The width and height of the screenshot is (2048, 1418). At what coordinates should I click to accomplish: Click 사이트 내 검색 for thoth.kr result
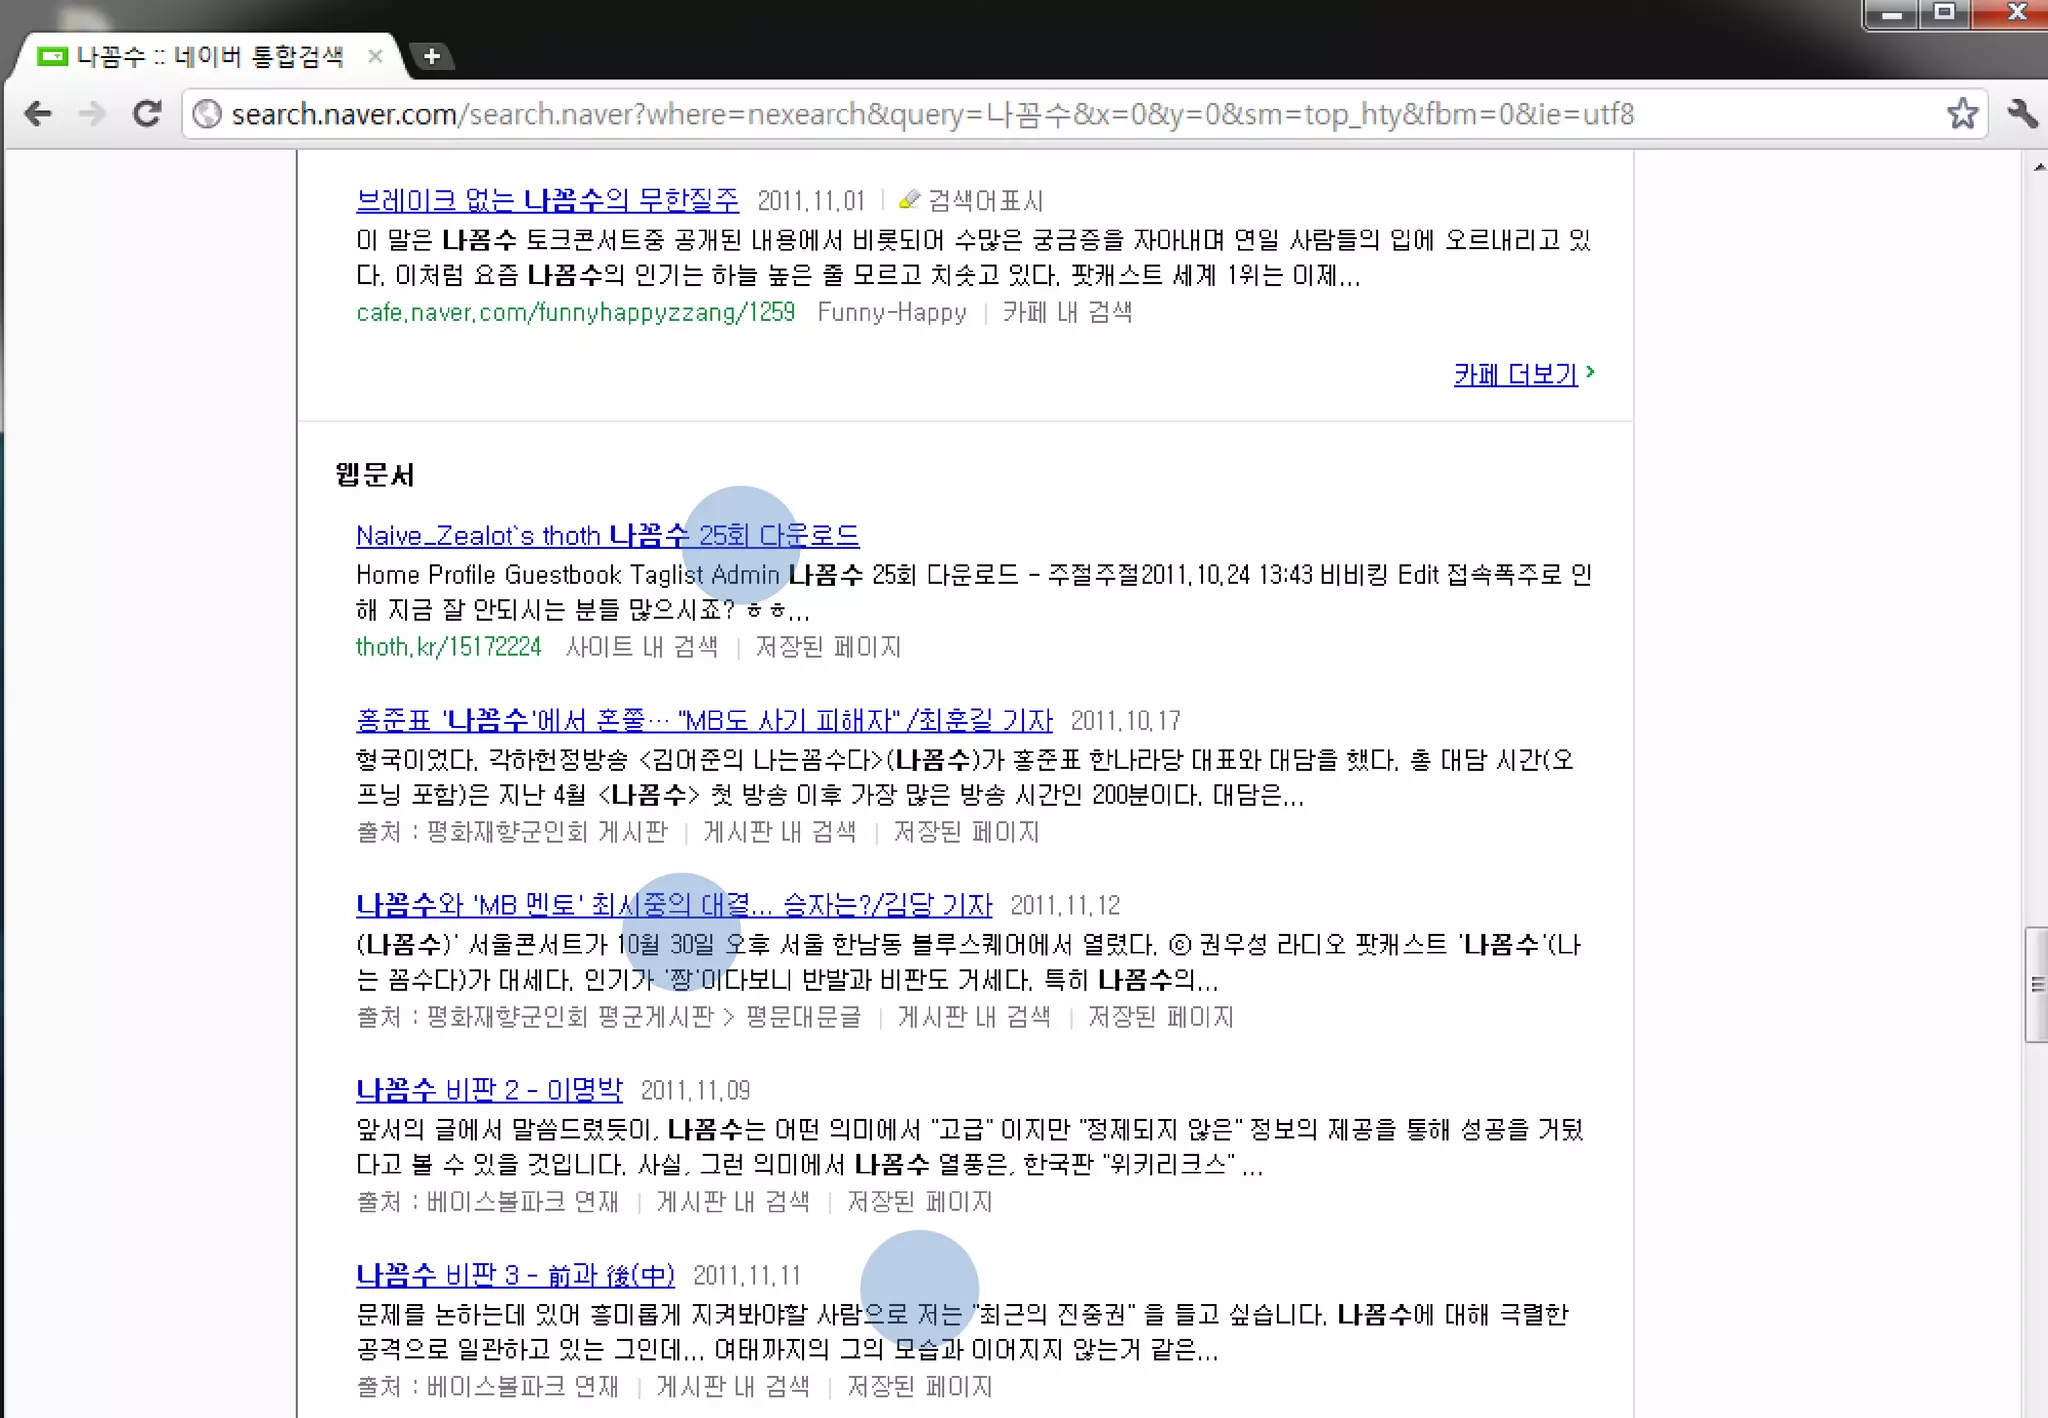pos(641,647)
